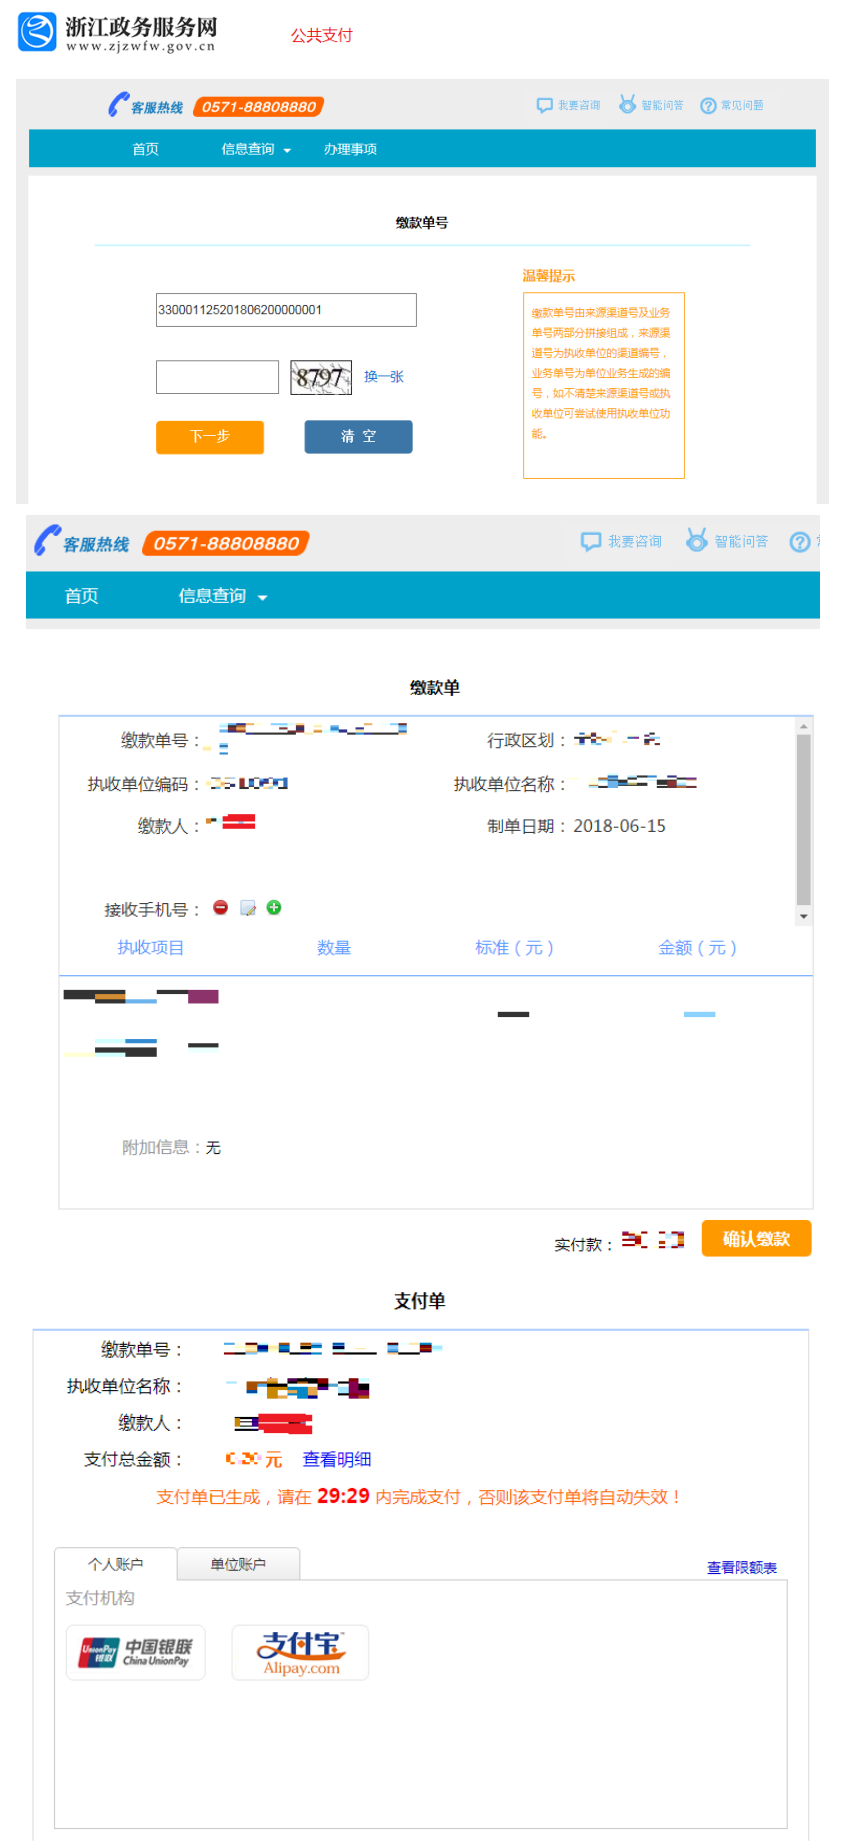The image size is (842, 1841).
Task: Click the 执收项目 column header
Action: pyautogui.click(x=151, y=947)
